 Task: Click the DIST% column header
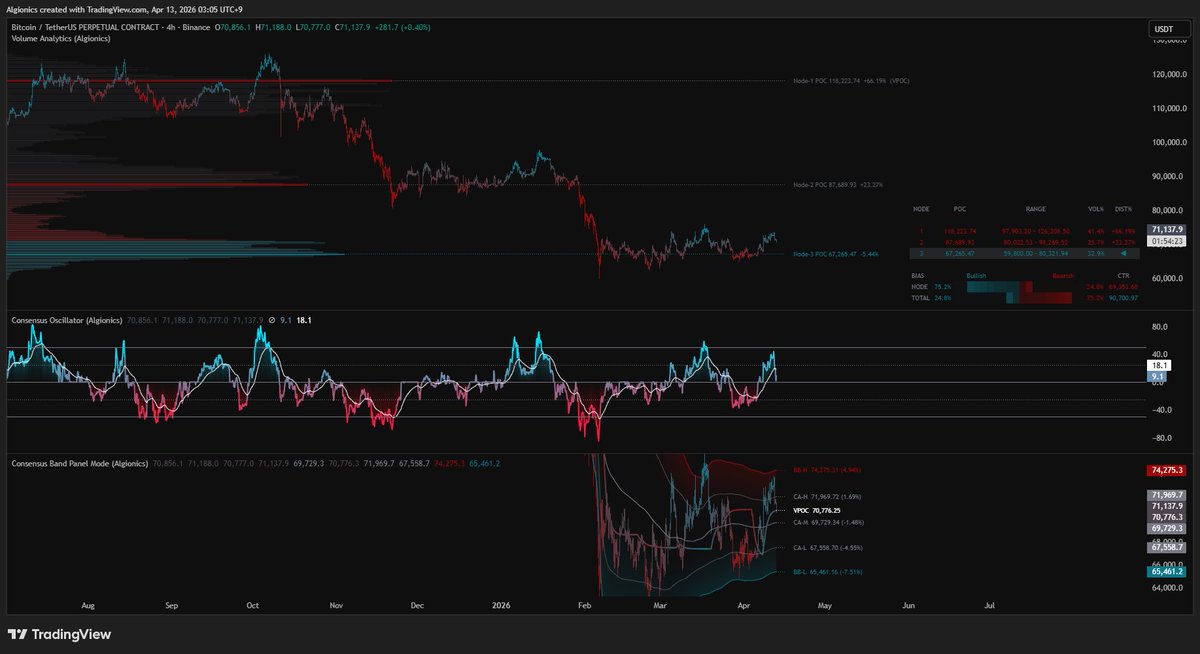click(1123, 209)
